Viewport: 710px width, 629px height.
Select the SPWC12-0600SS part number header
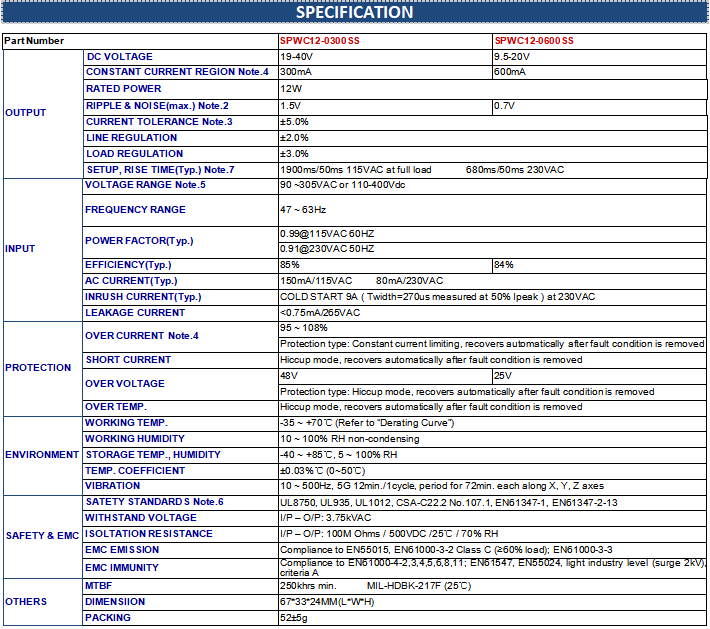click(x=534, y=41)
